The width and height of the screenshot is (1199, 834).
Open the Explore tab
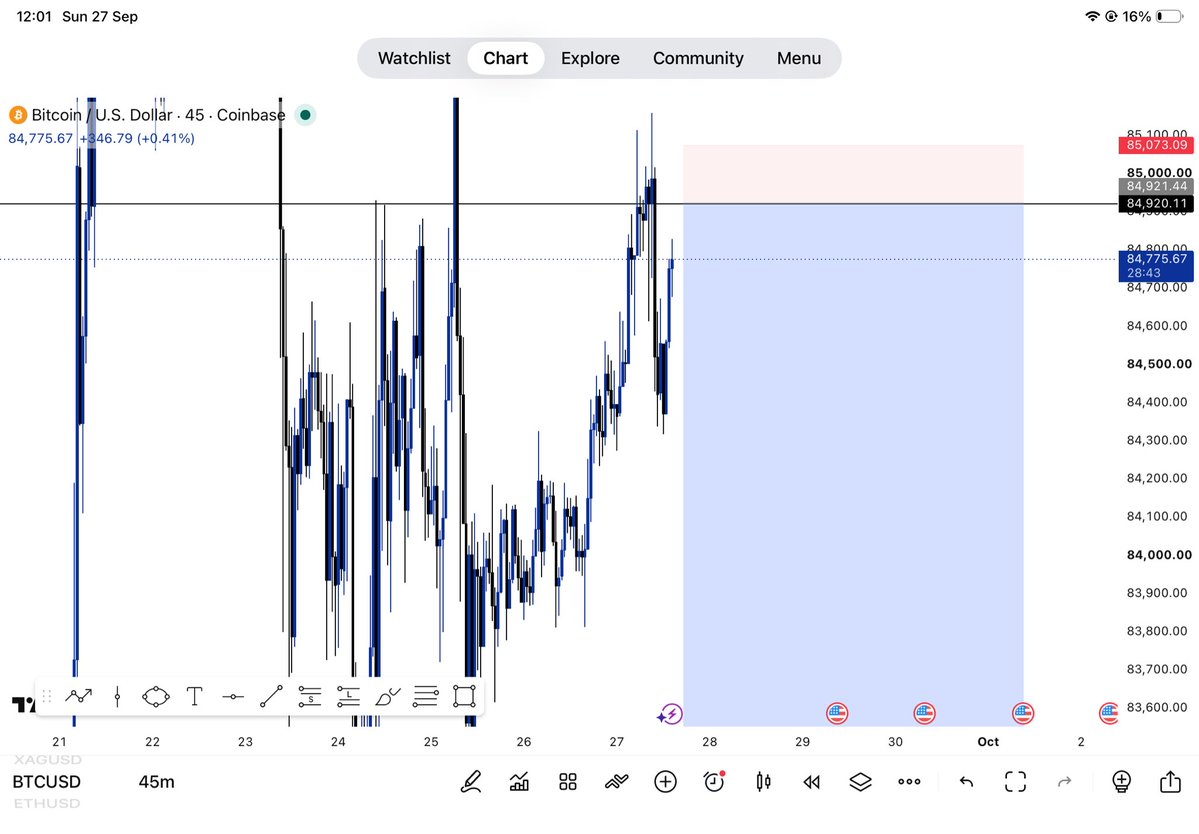pyautogui.click(x=590, y=58)
